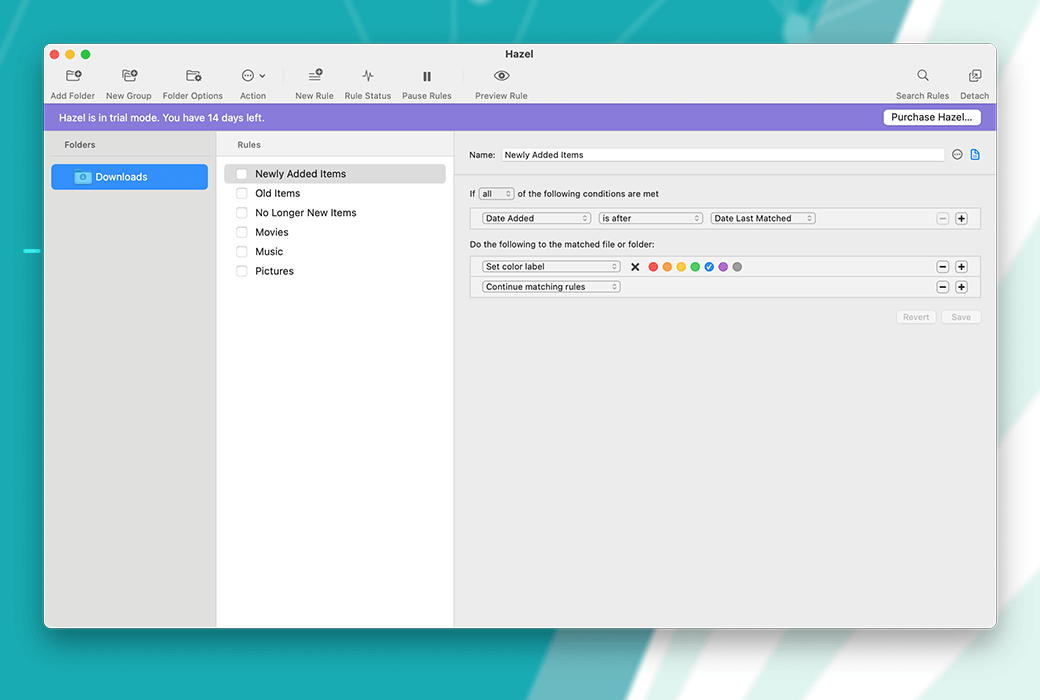Open the Date Added condition dropdown
The height and width of the screenshot is (700, 1040).
coord(537,218)
